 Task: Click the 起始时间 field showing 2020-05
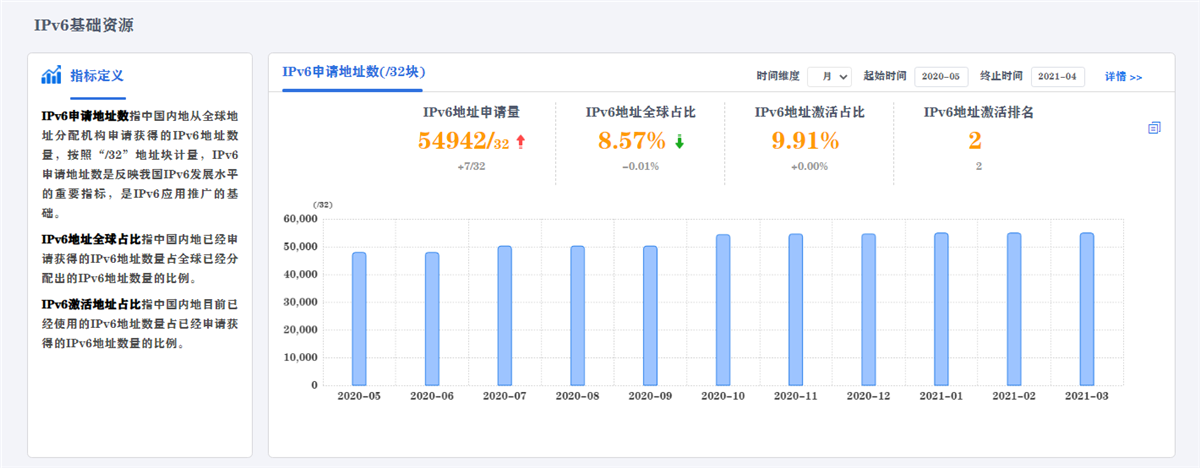[x=941, y=76]
